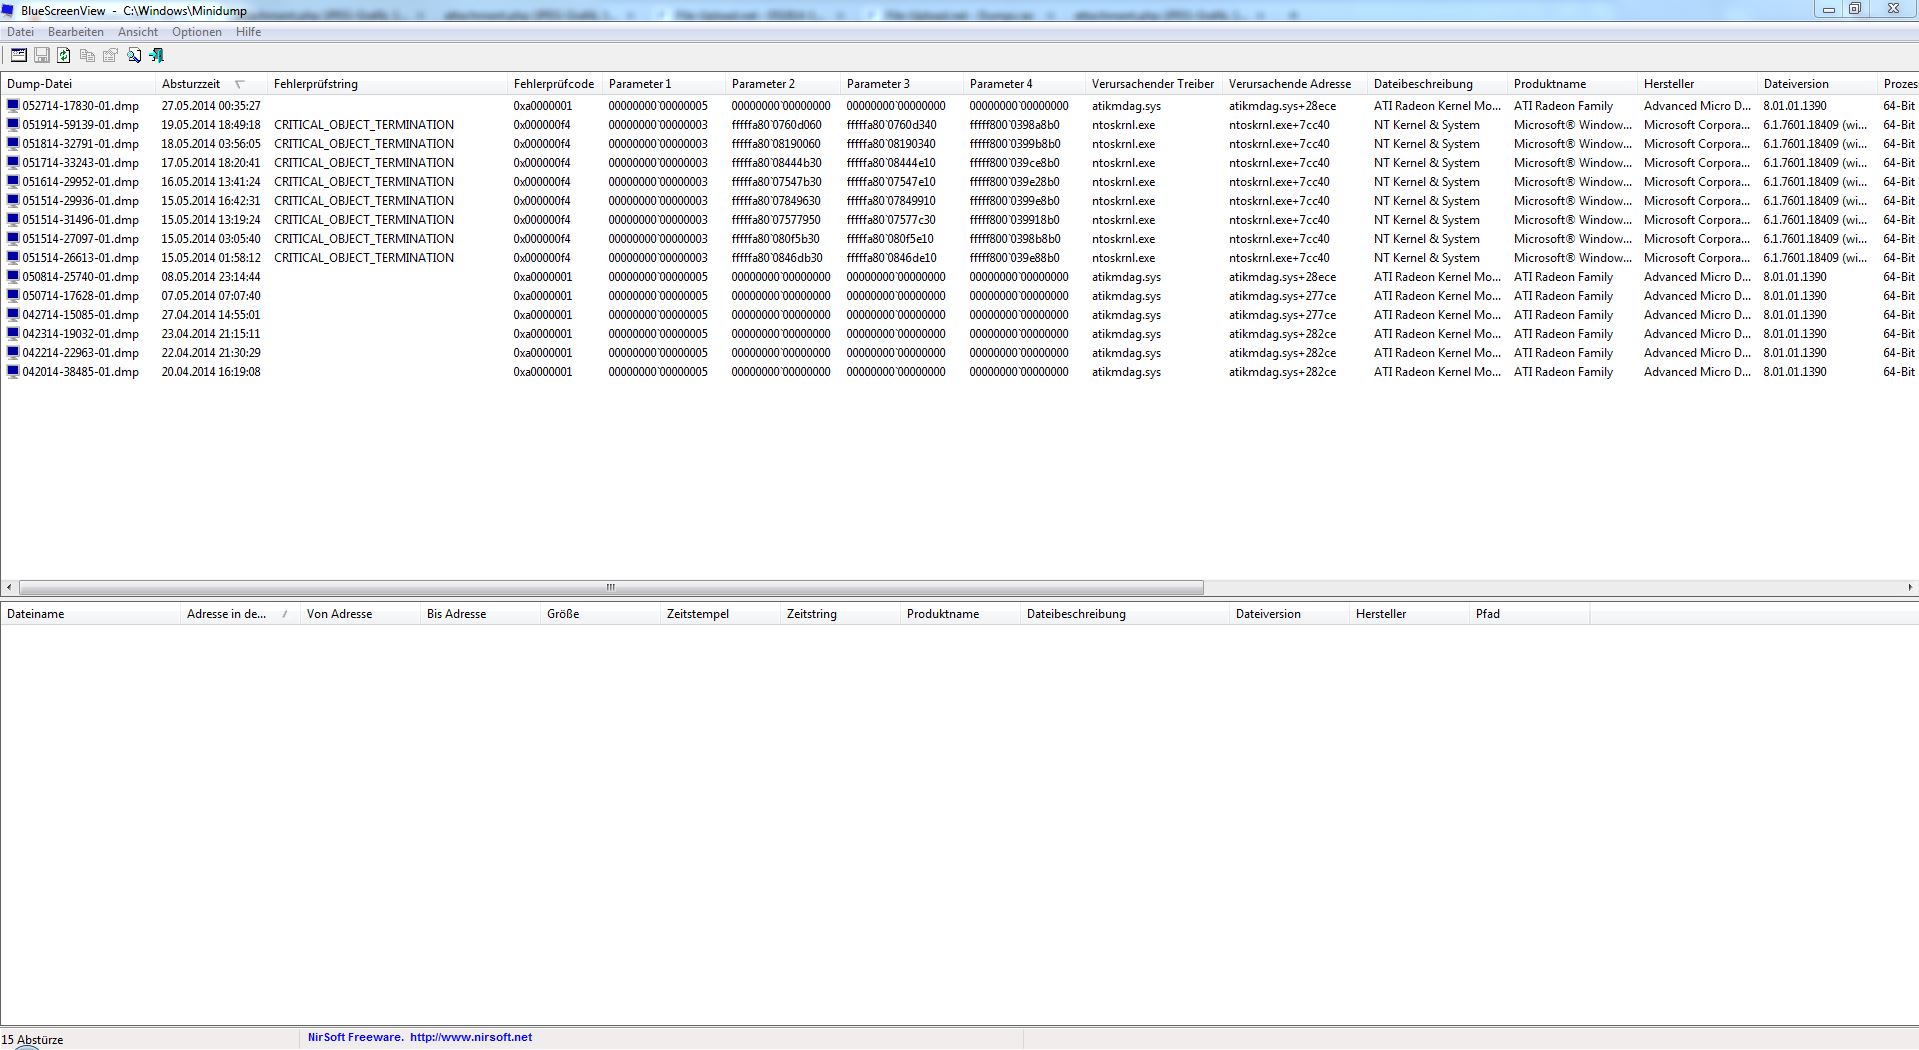
Task: Select crash time 27.05.2014 00:35:27
Action: coord(211,105)
